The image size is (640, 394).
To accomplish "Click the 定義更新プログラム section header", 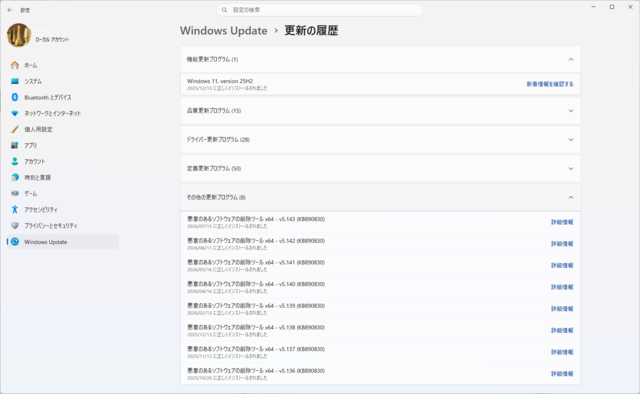I will pos(380,169).
